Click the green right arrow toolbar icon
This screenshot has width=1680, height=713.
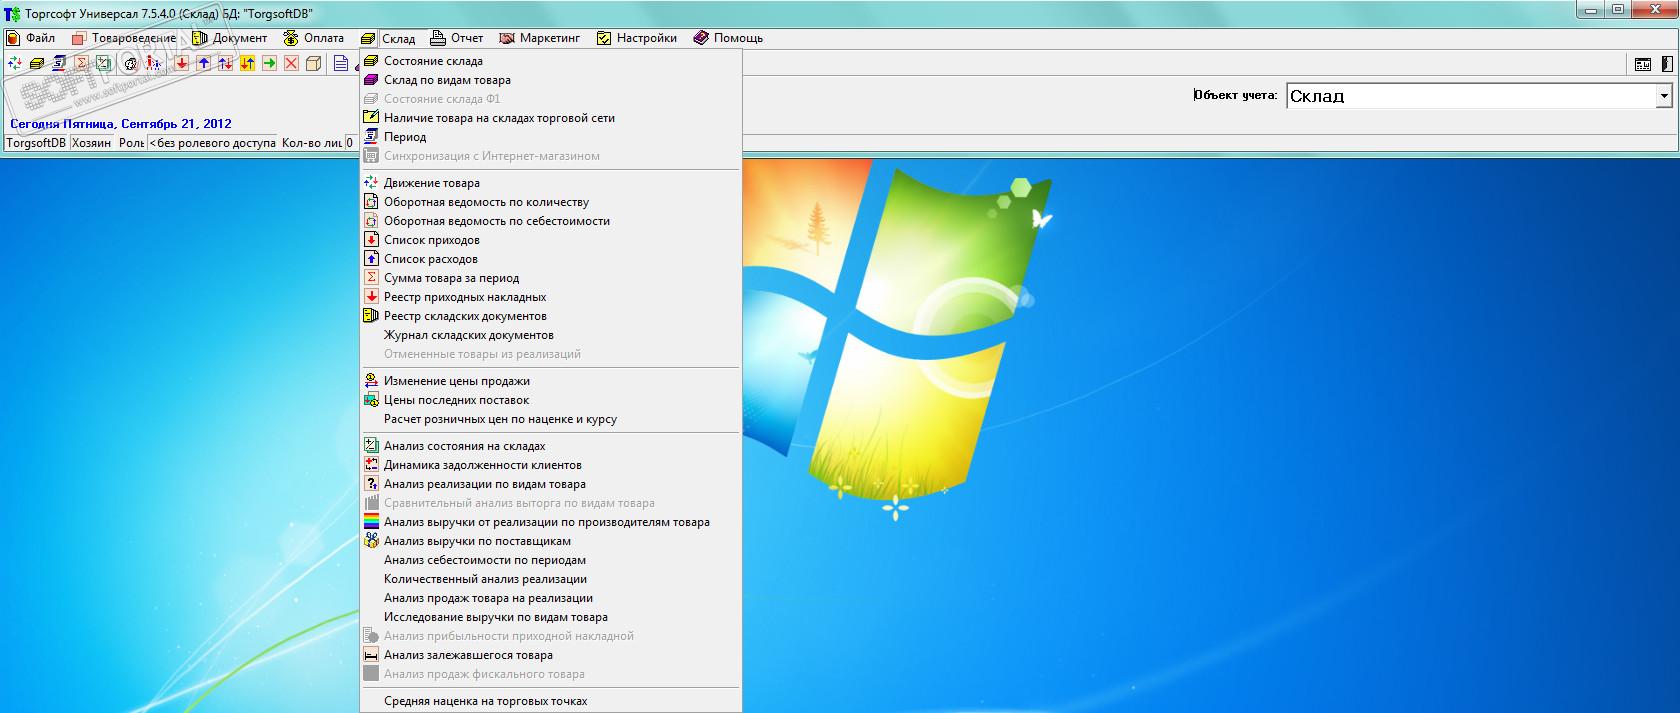coord(269,63)
